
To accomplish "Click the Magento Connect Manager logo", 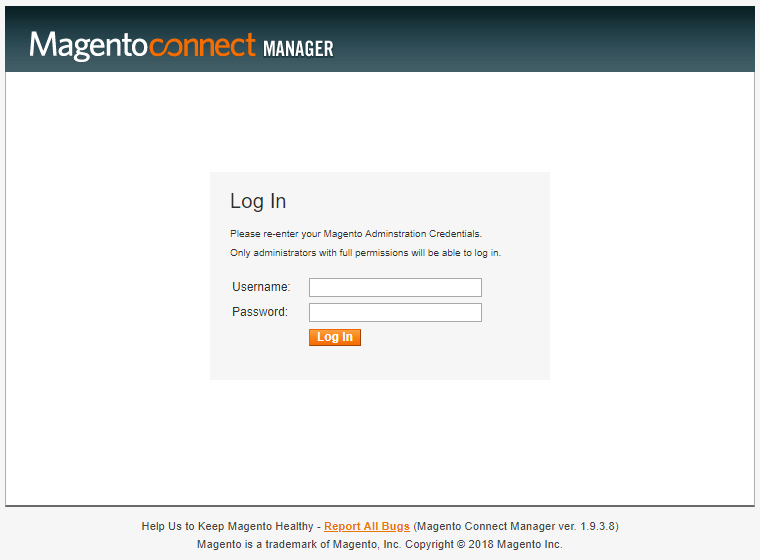I will point(181,46).
